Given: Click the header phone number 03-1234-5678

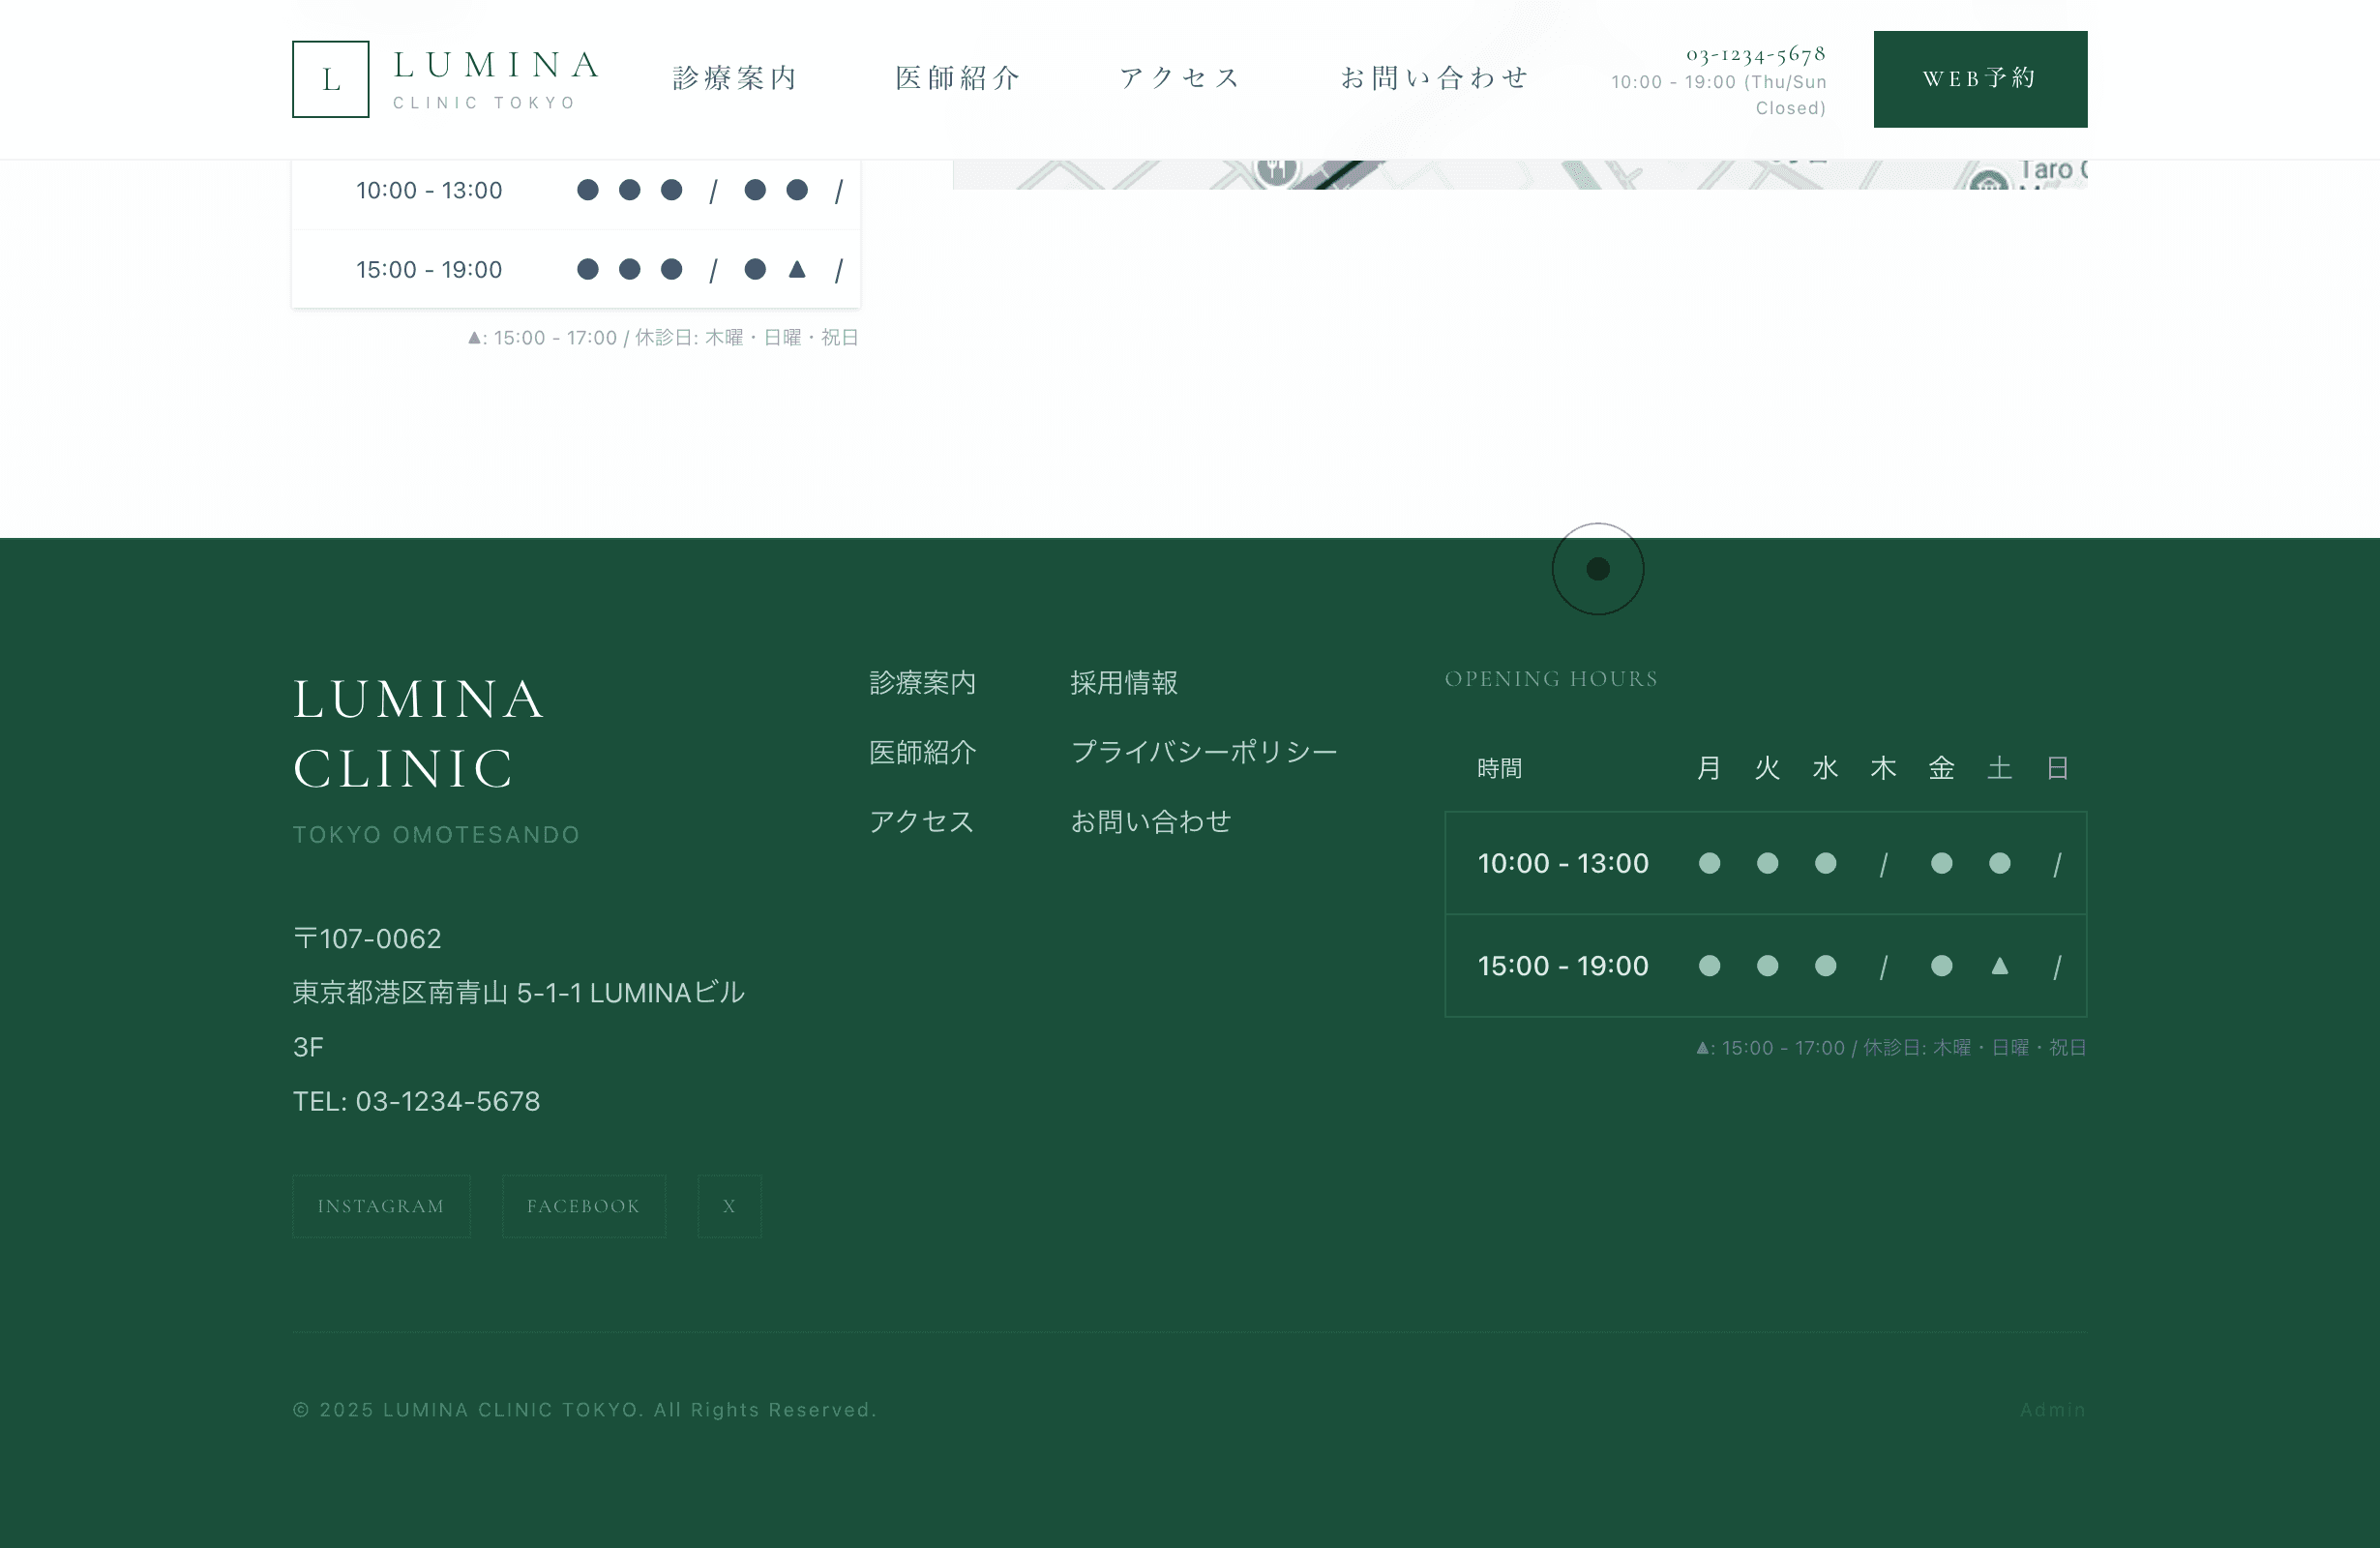Looking at the screenshot, I should [1755, 54].
